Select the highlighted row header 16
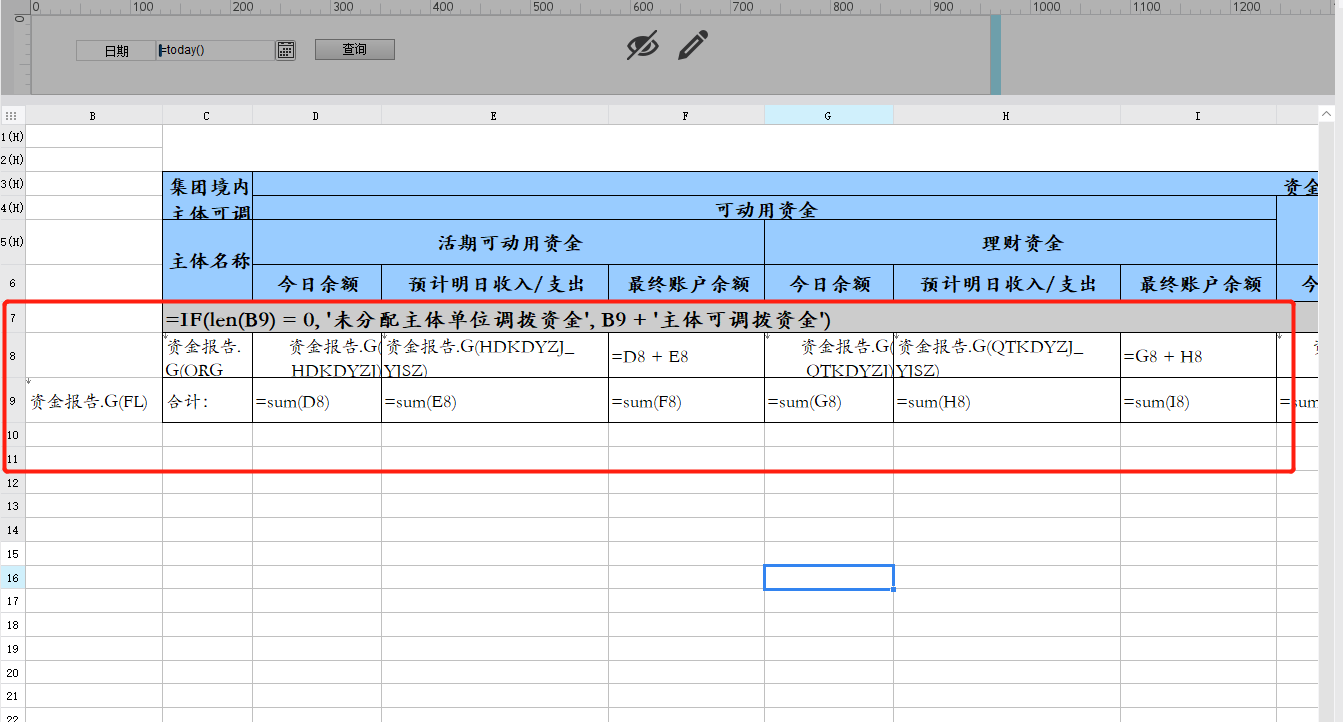 click(13, 578)
